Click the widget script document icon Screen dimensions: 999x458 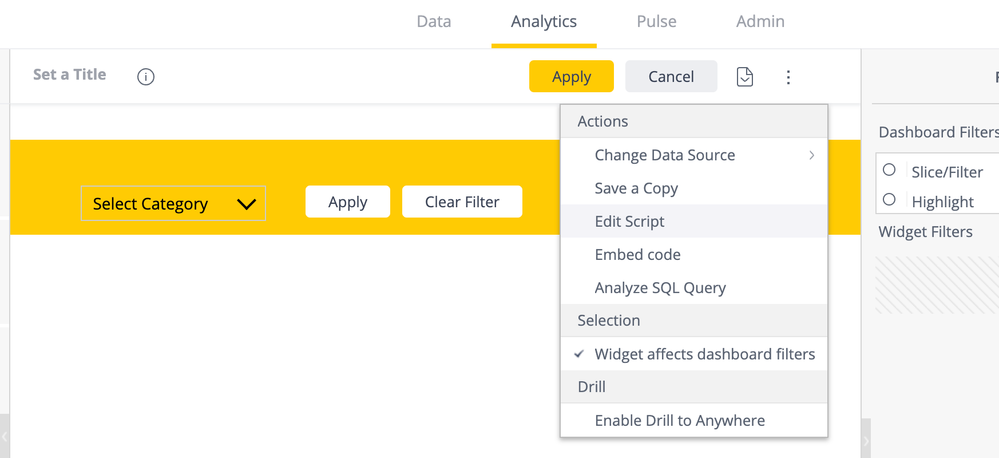click(x=745, y=76)
